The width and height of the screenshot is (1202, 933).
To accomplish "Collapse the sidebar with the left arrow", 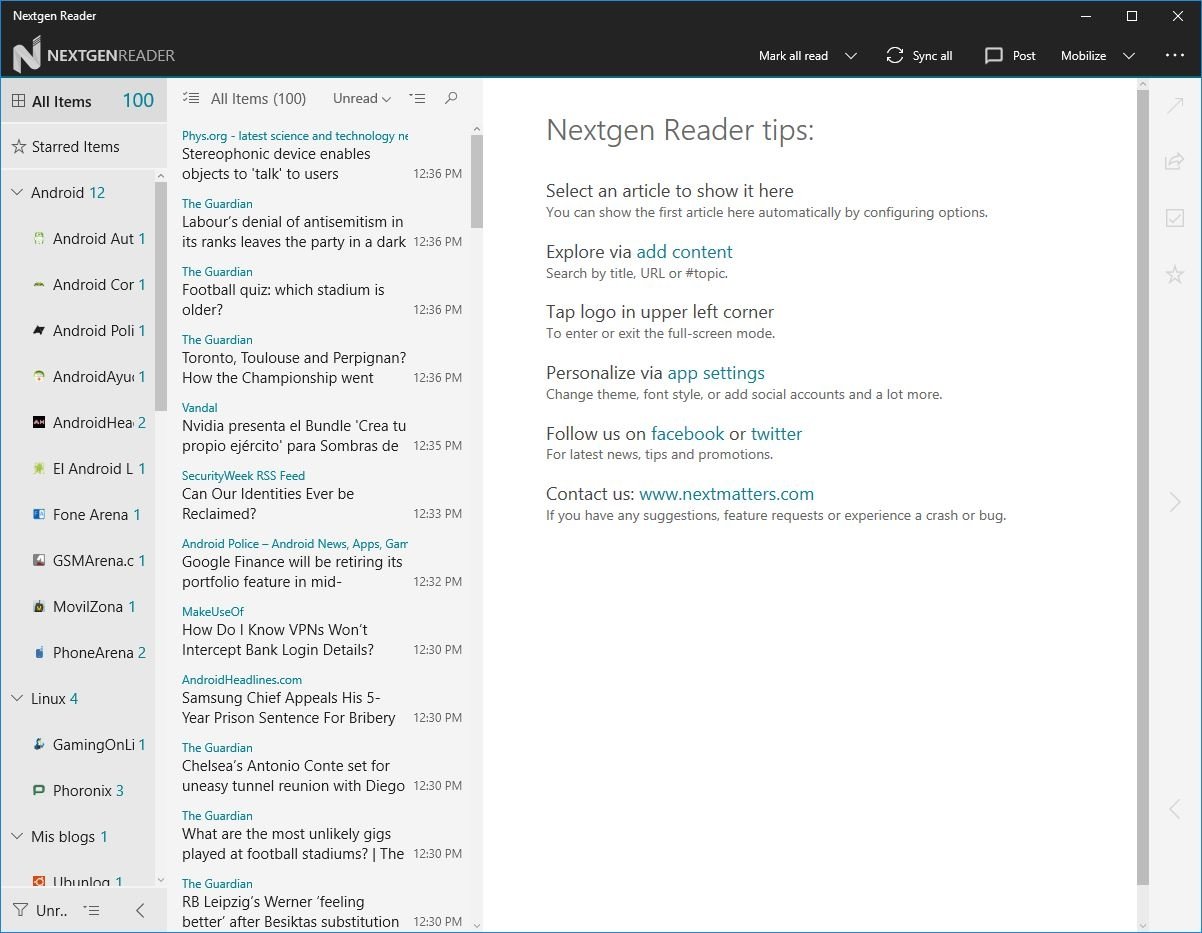I will 140,910.
